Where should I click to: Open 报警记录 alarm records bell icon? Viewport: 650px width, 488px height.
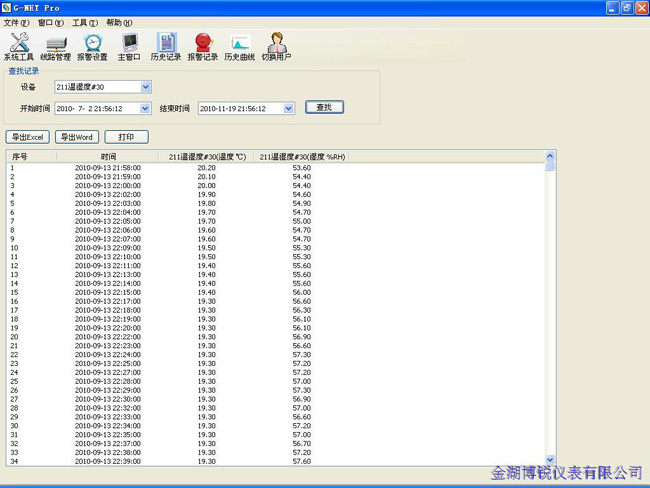tap(202, 46)
